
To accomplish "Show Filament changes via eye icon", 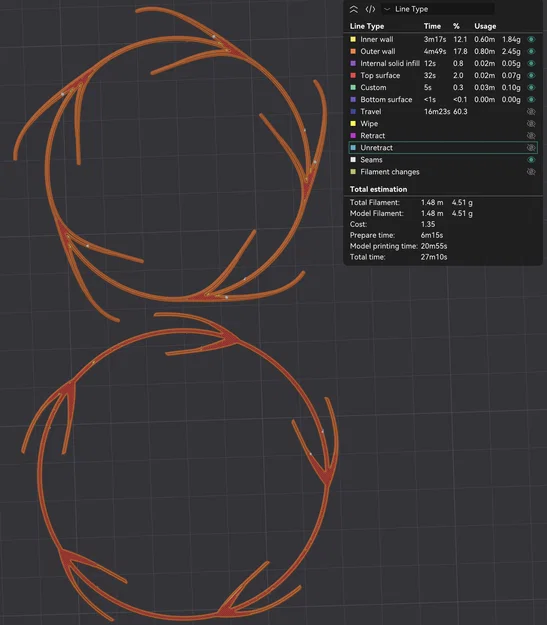I will [531, 172].
